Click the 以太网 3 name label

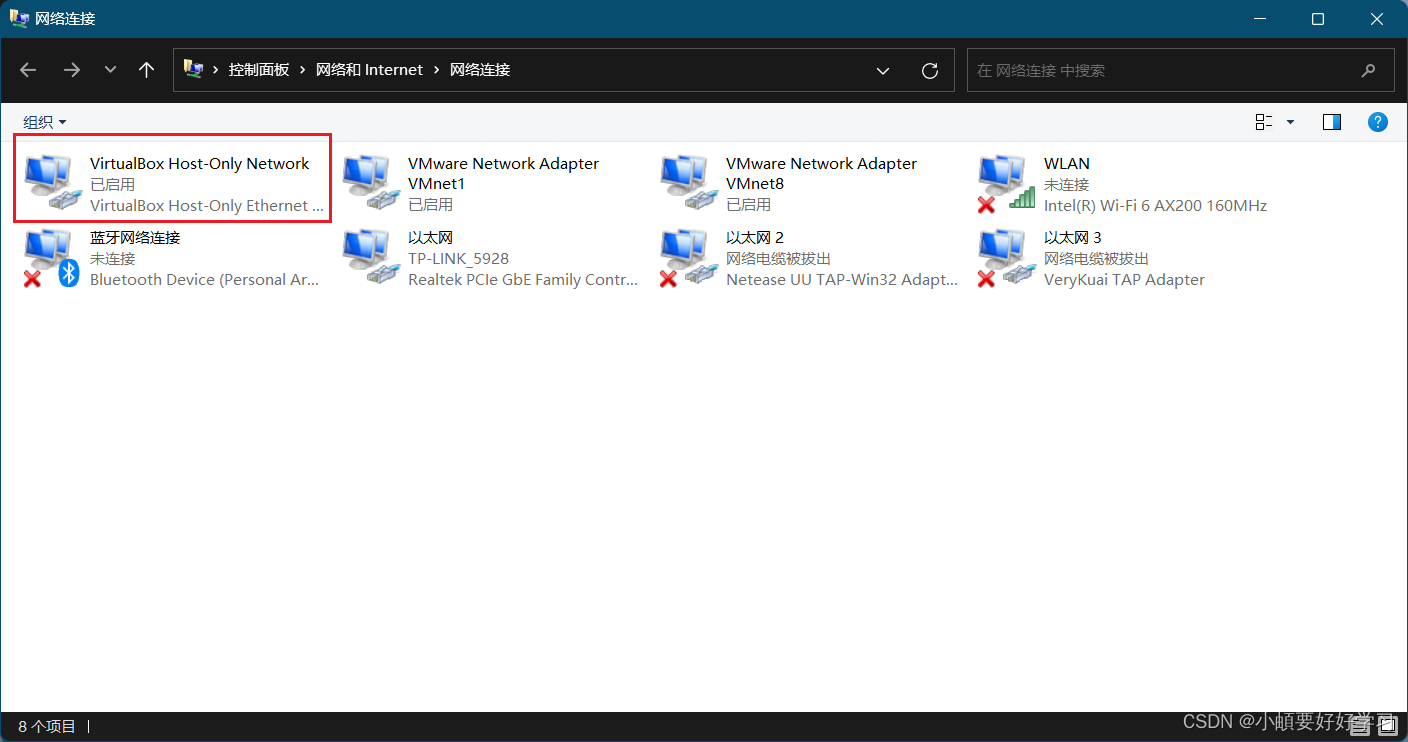point(1073,238)
